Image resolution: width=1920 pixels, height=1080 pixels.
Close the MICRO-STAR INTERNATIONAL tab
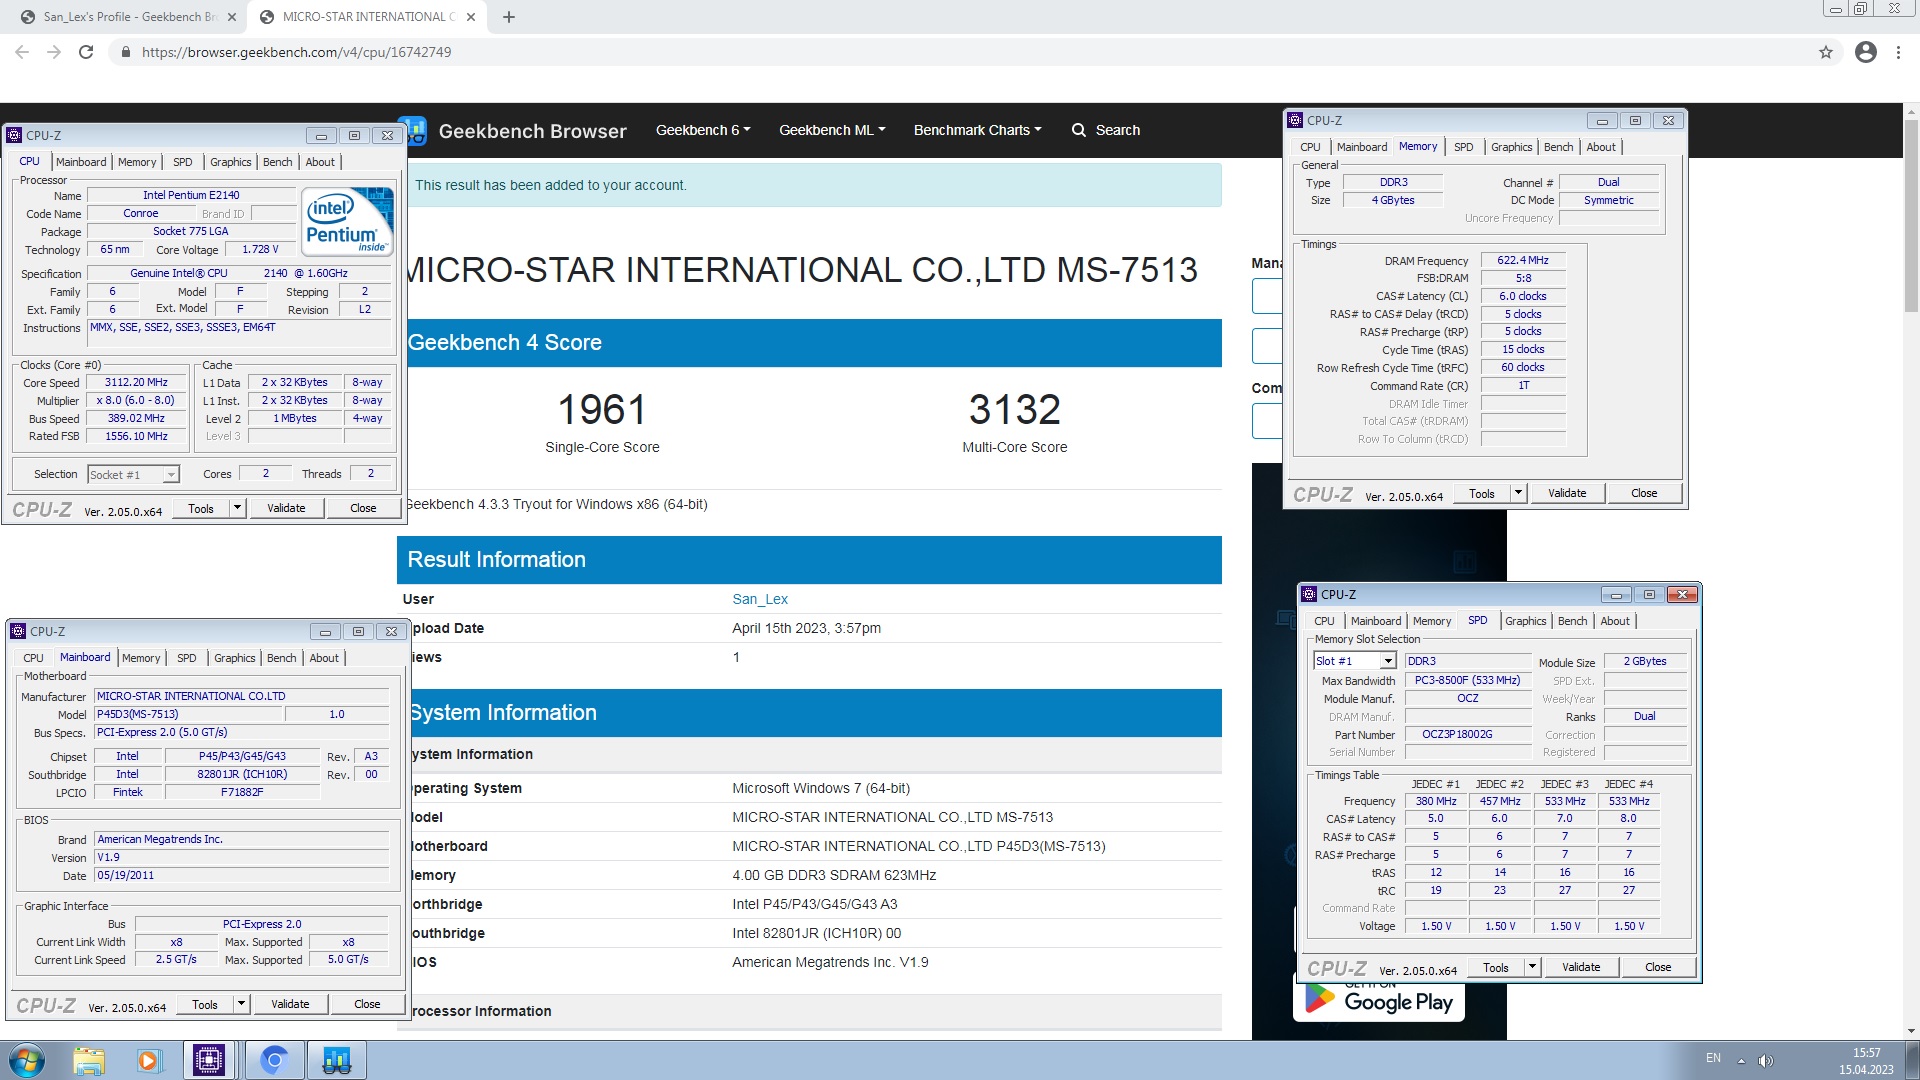[x=472, y=17]
